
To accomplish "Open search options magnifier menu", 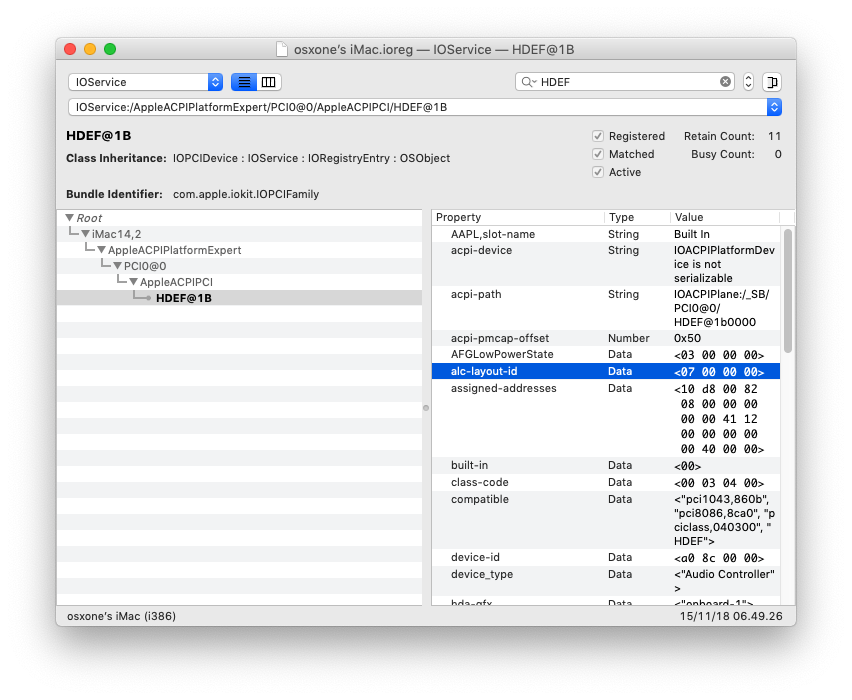I will point(529,82).
